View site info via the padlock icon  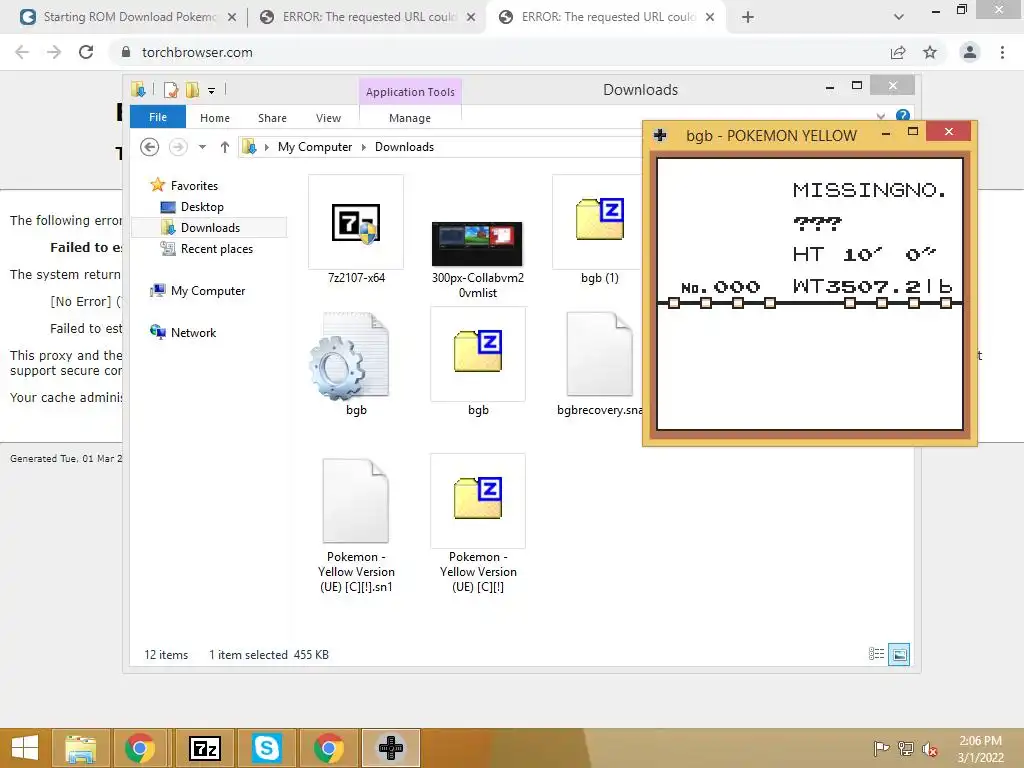tap(126, 52)
